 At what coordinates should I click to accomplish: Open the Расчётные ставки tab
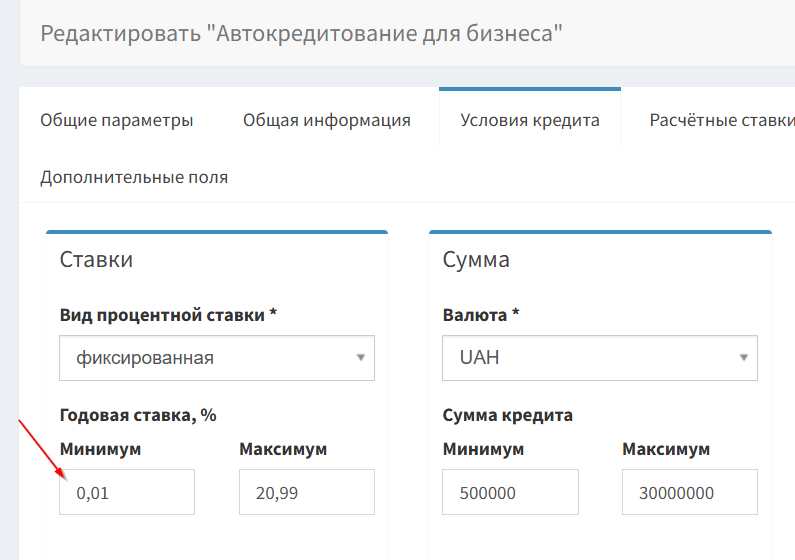tap(722, 120)
